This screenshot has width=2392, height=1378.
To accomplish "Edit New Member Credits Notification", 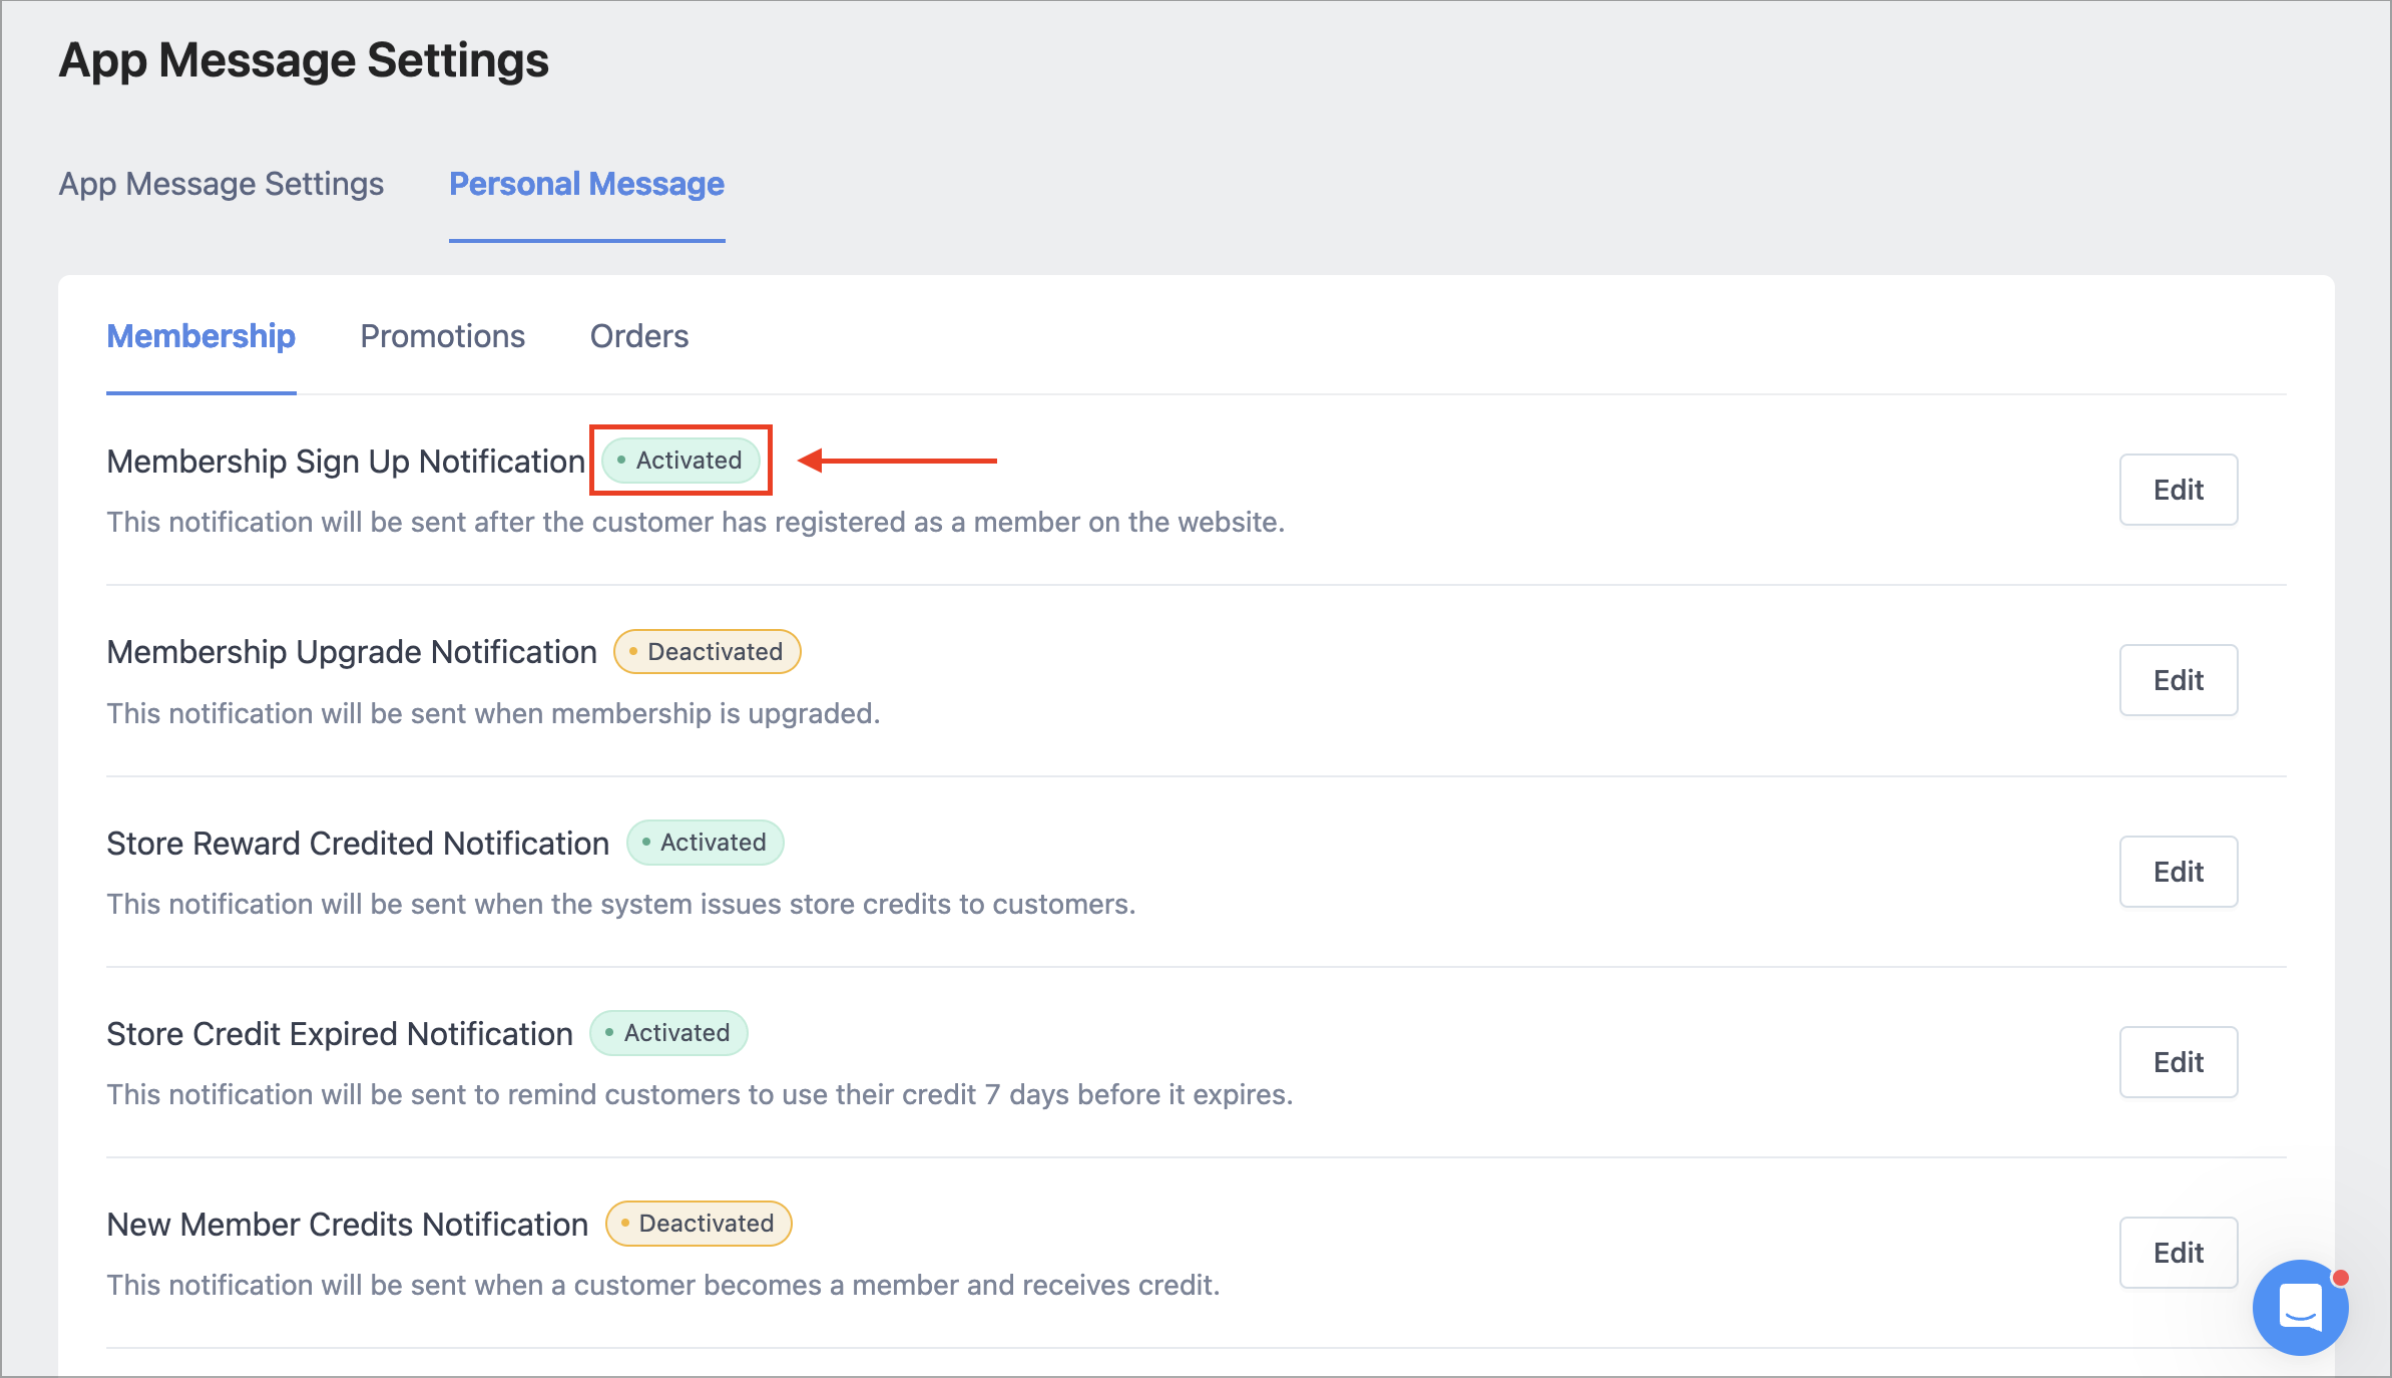I will [2178, 1253].
